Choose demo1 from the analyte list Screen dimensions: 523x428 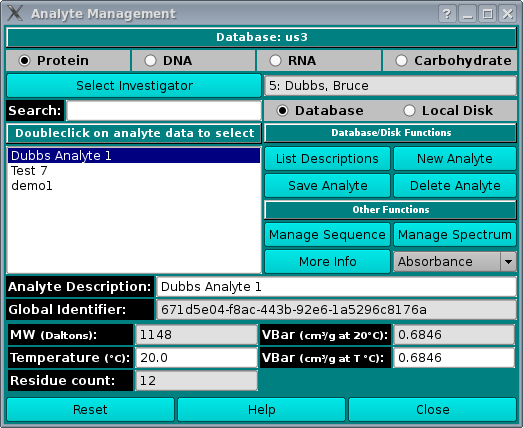[x=134, y=185]
